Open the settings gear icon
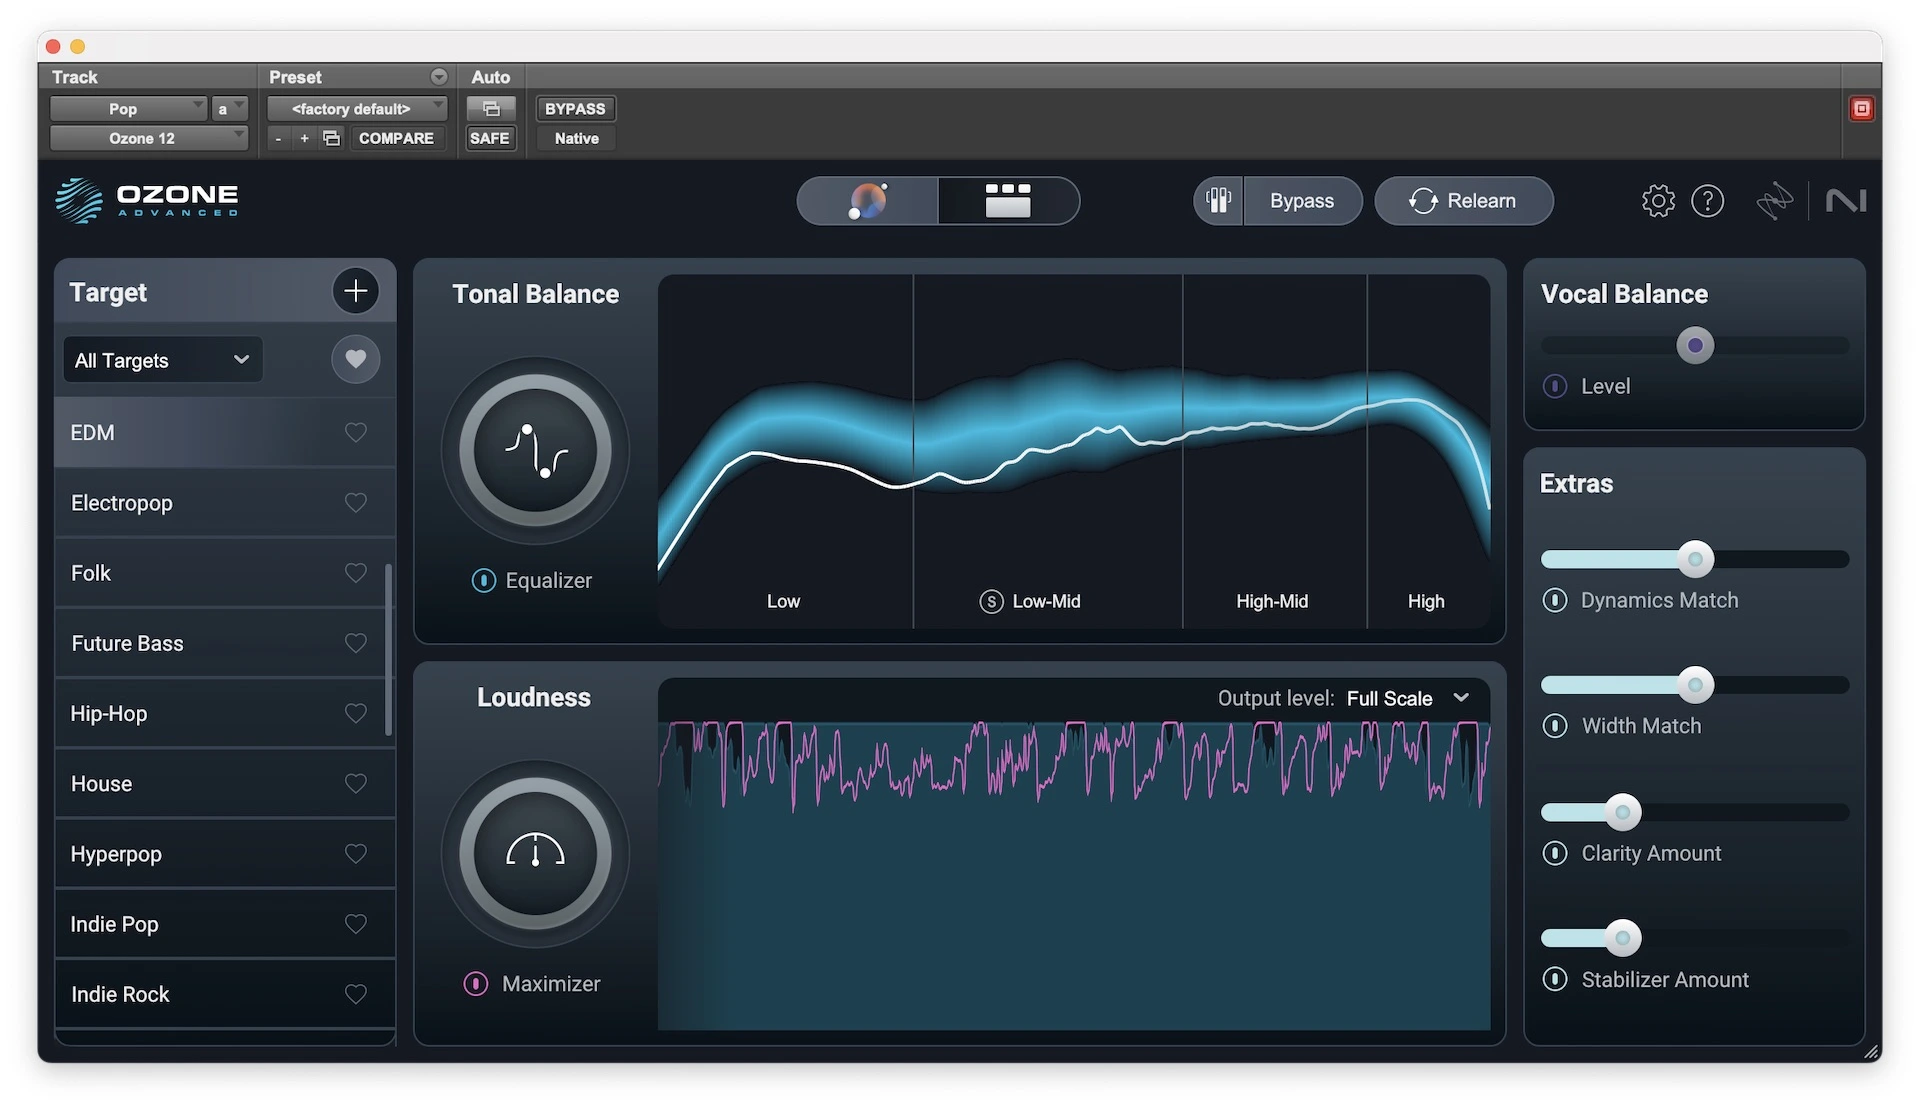 [1657, 201]
